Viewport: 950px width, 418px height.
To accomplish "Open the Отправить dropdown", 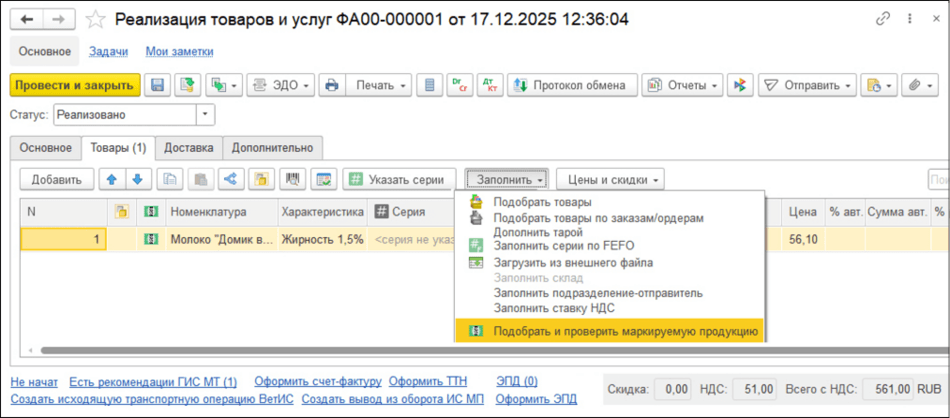I will tap(806, 85).
